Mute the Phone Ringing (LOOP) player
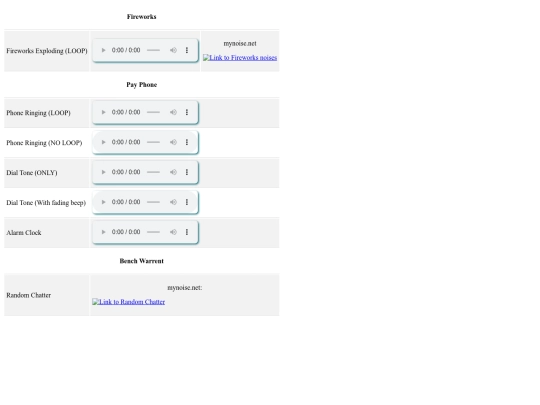Image resolution: width=540 pixels, height=405 pixels. [x=173, y=112]
